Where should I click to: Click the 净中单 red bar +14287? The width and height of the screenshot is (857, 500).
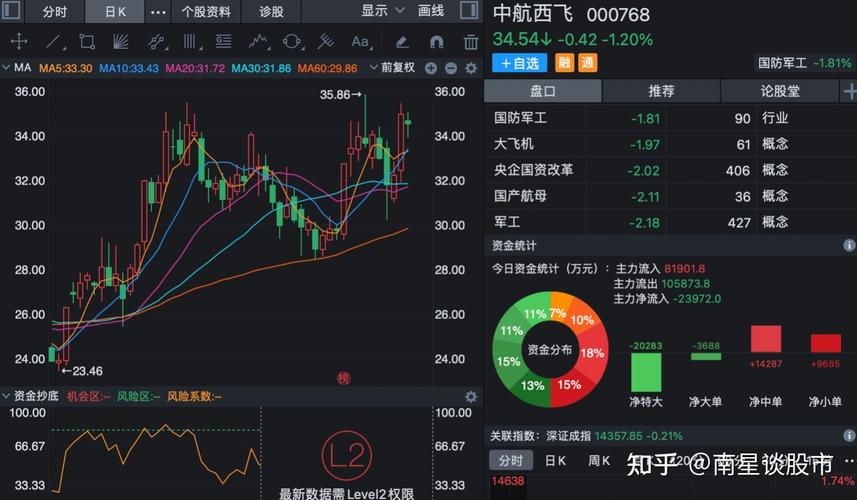(766, 339)
